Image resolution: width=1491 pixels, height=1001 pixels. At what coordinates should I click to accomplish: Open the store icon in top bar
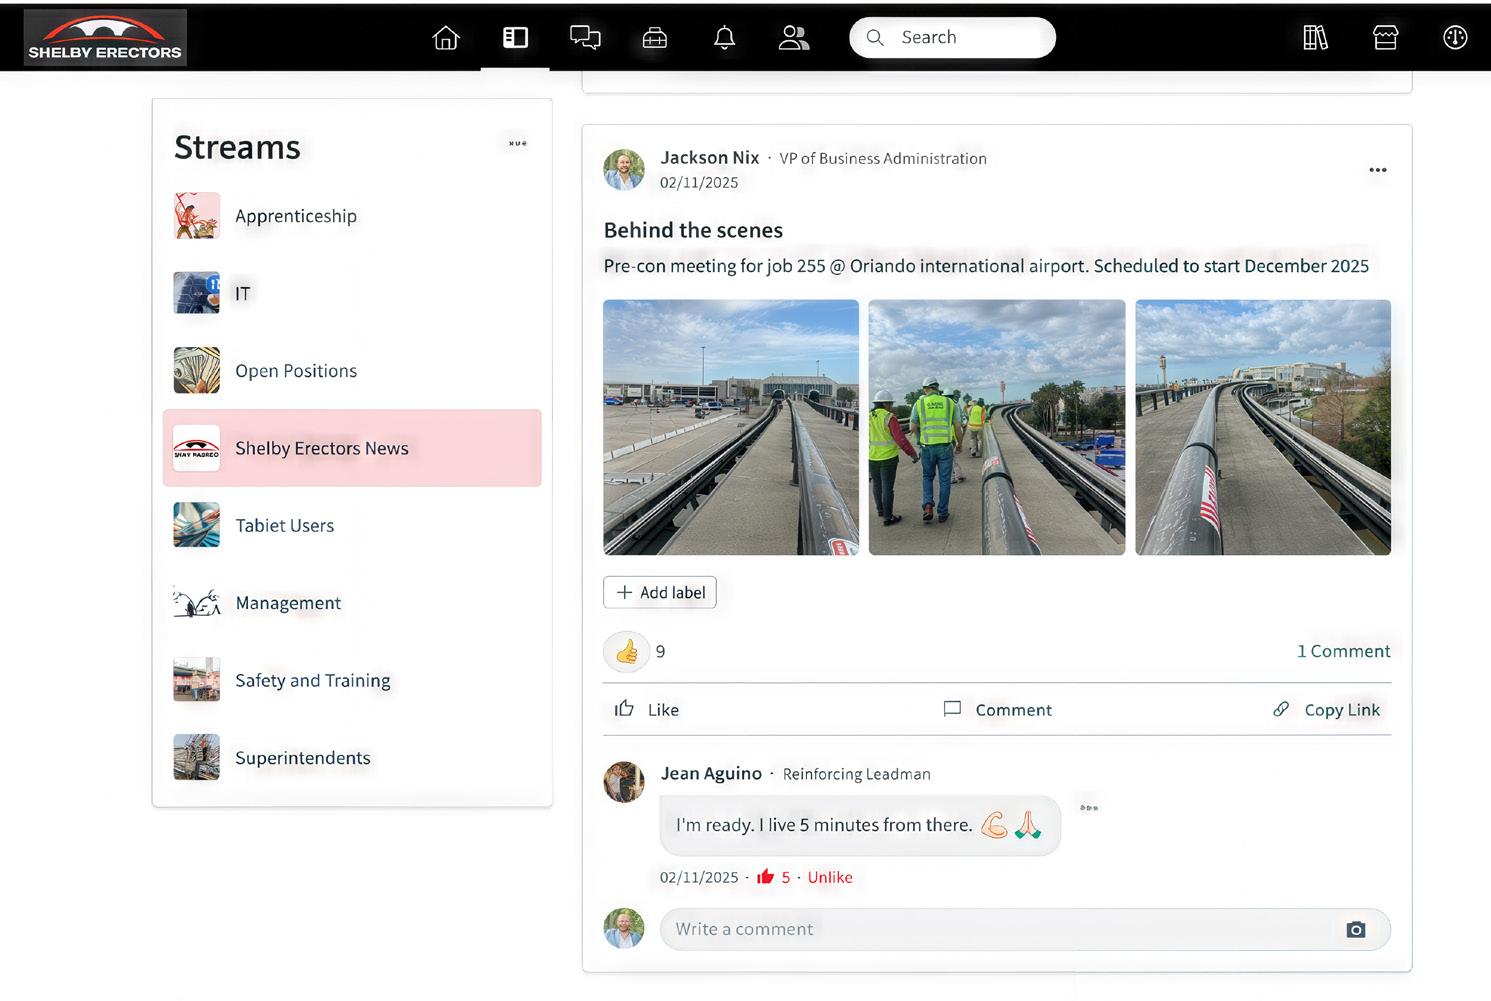[1385, 38]
